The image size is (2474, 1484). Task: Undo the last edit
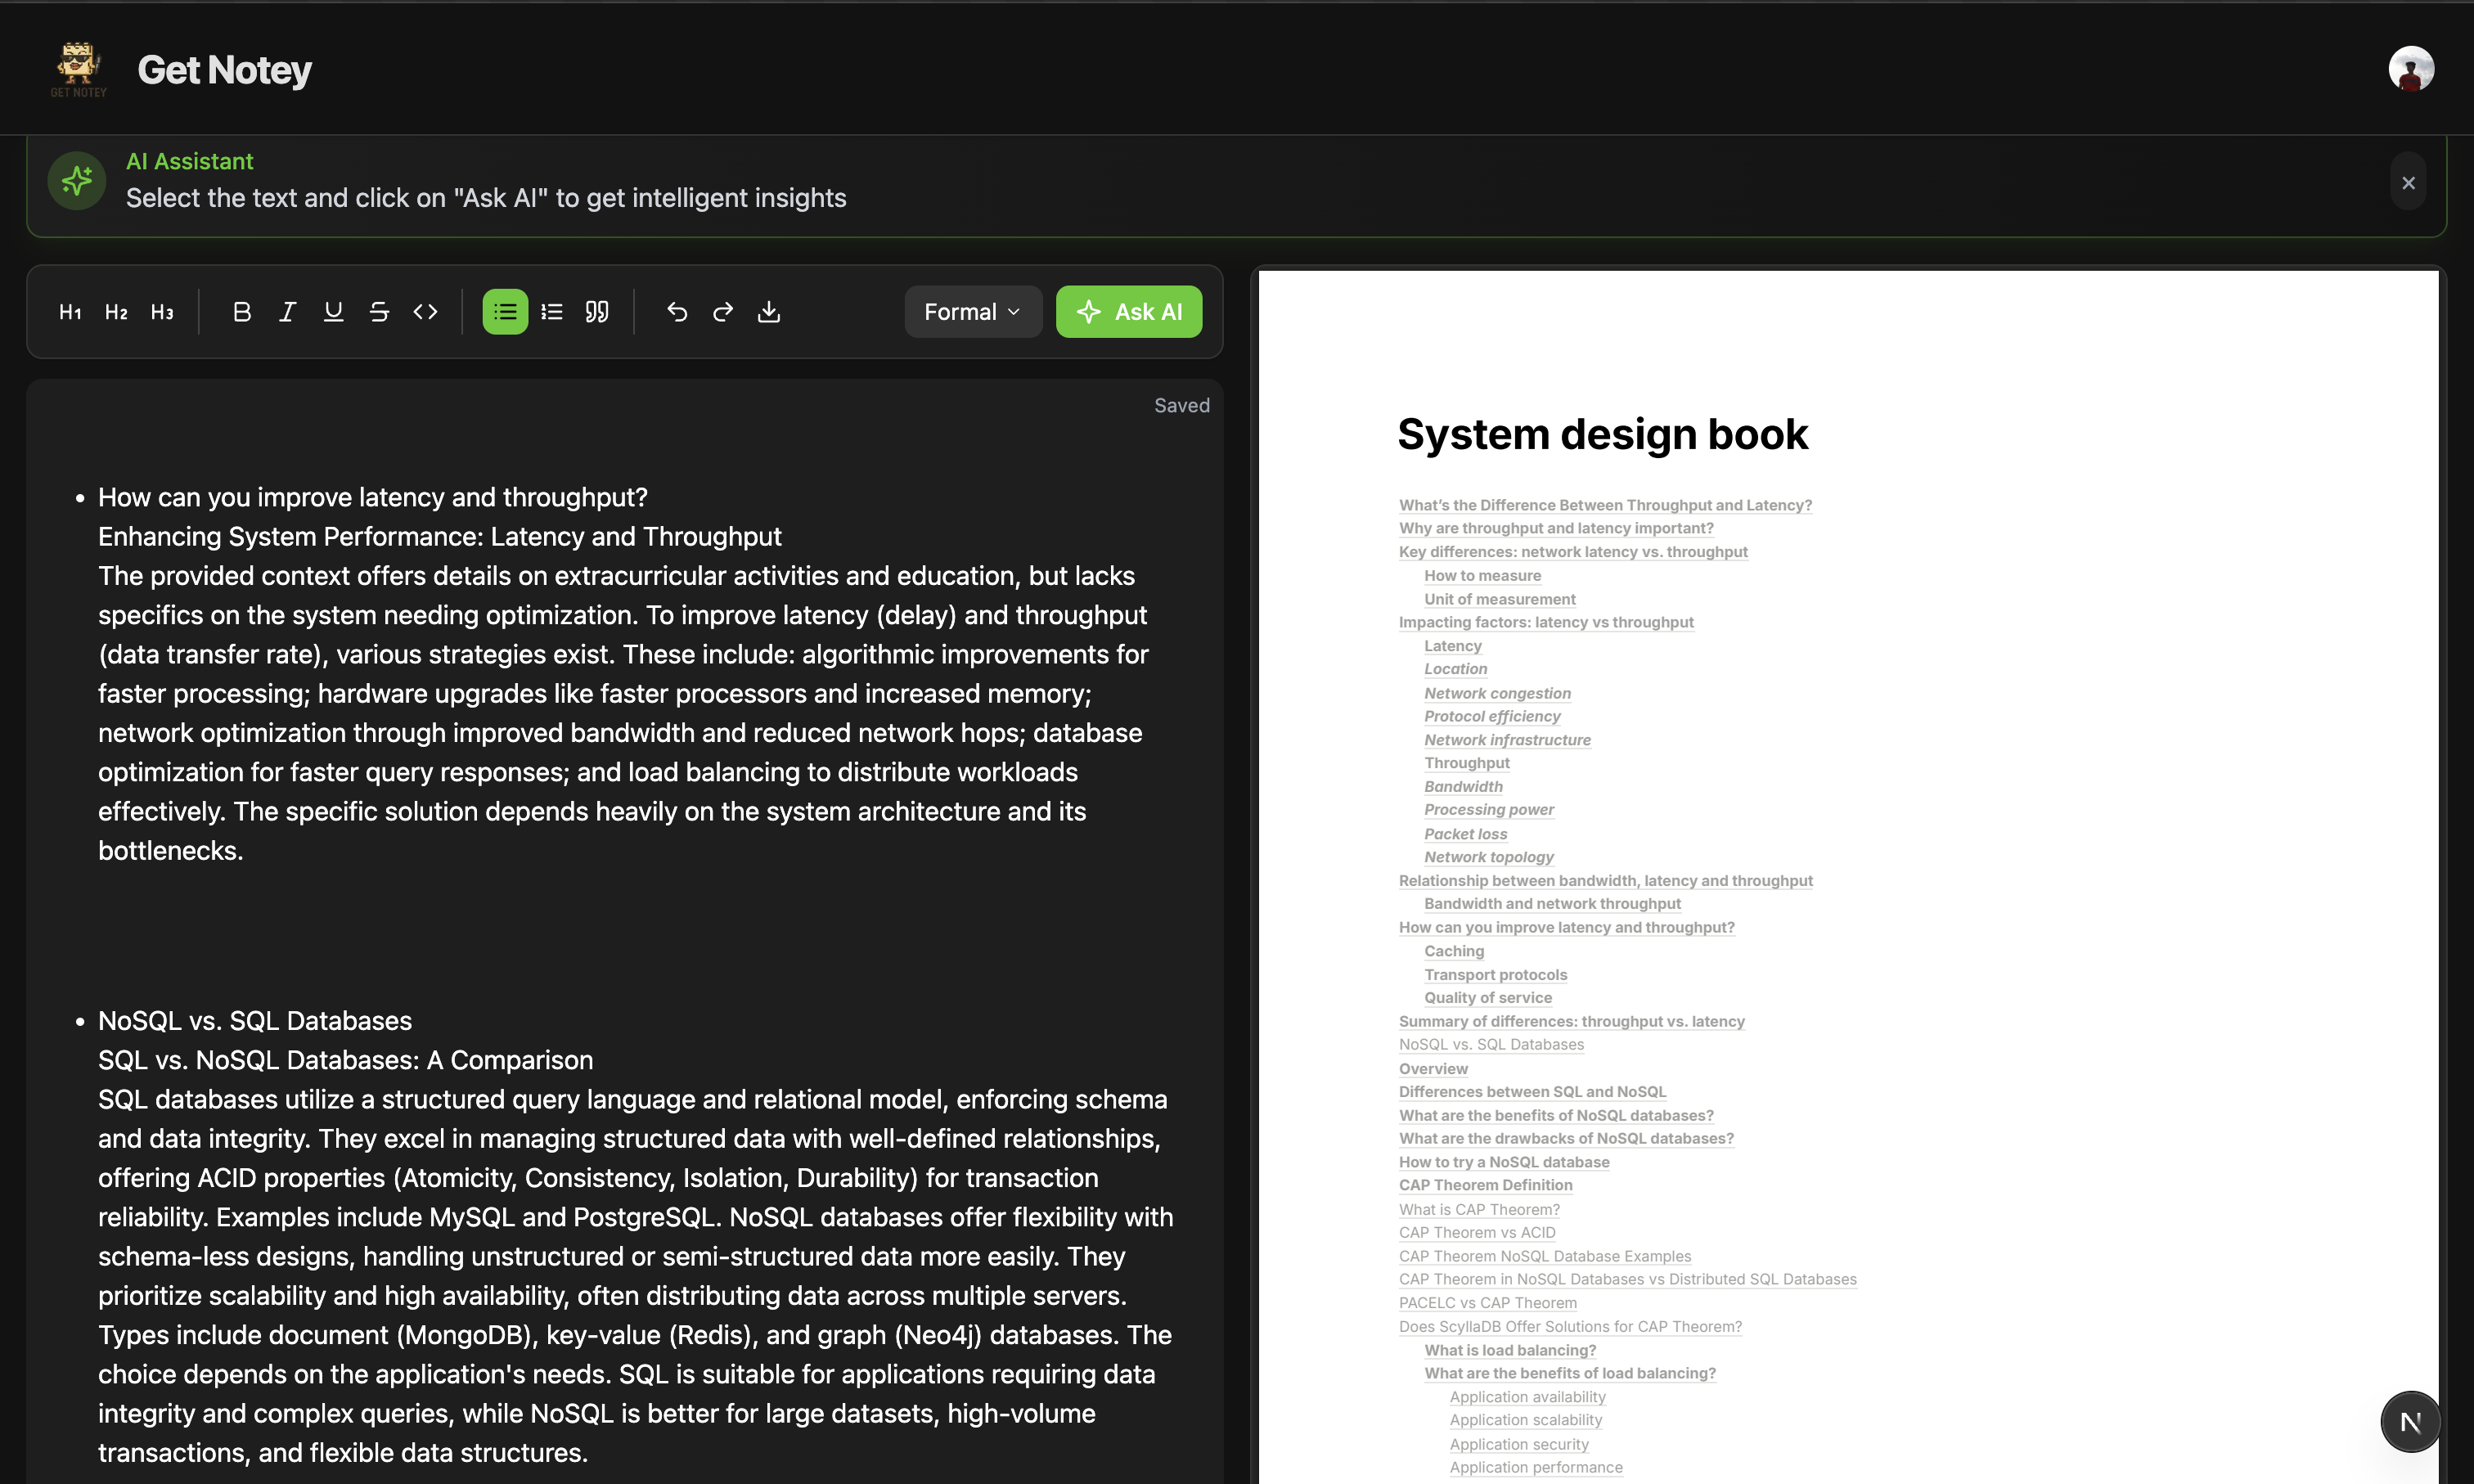click(x=677, y=312)
